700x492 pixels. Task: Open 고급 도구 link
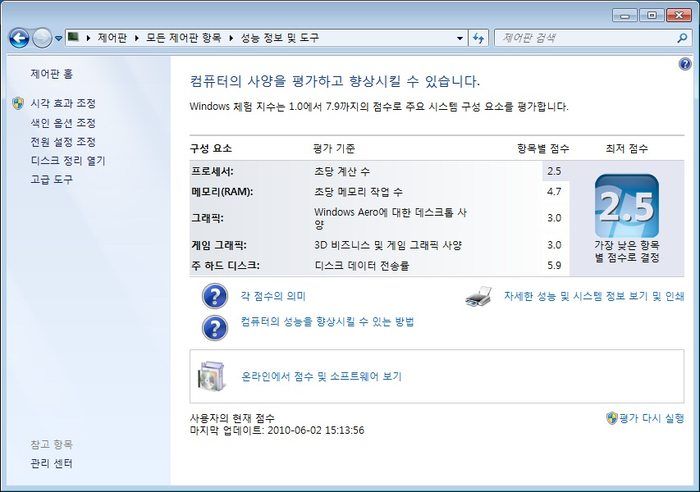click(51, 179)
